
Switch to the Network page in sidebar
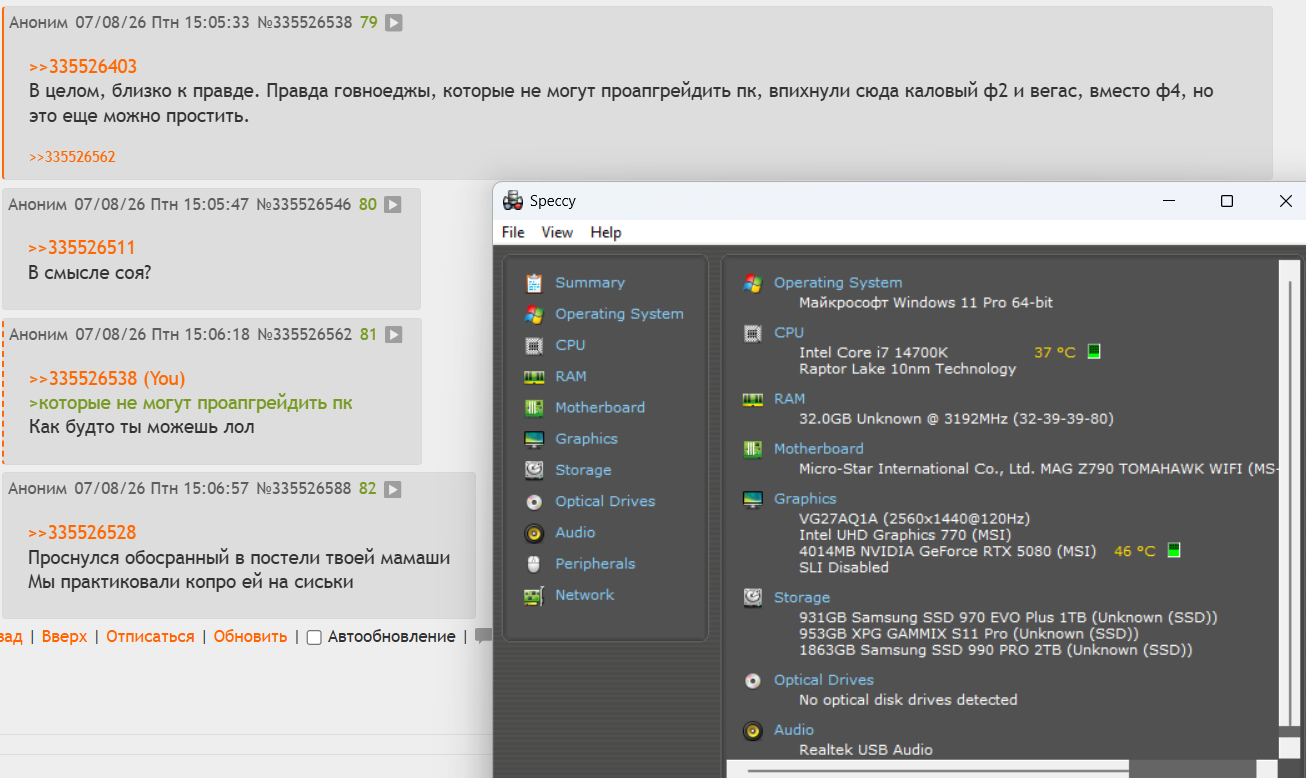pyautogui.click(x=585, y=595)
